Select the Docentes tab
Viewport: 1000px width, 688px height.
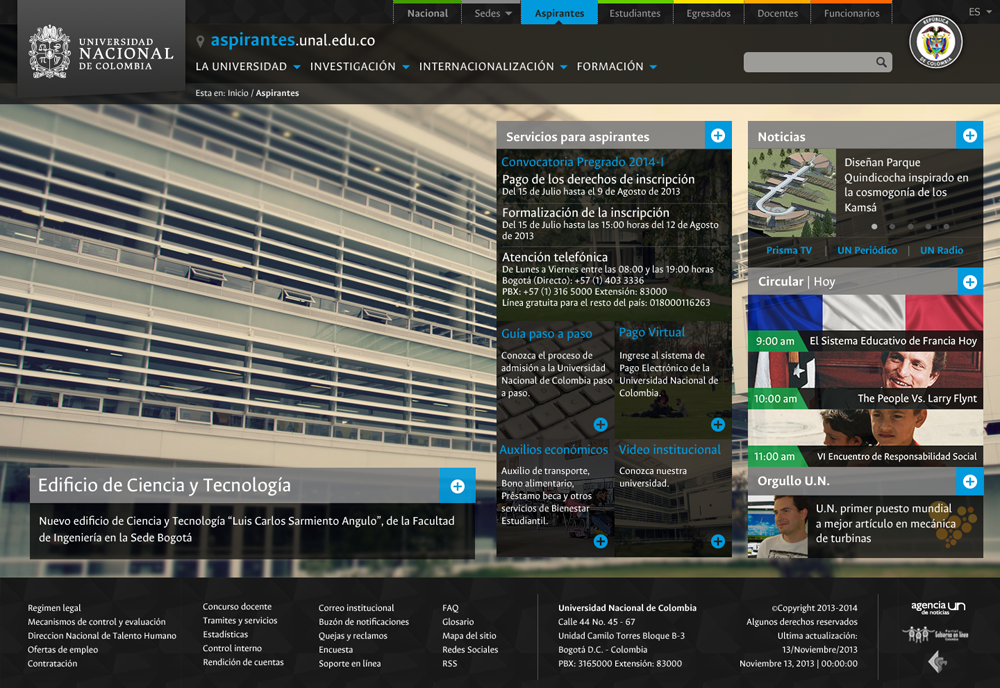tap(777, 13)
